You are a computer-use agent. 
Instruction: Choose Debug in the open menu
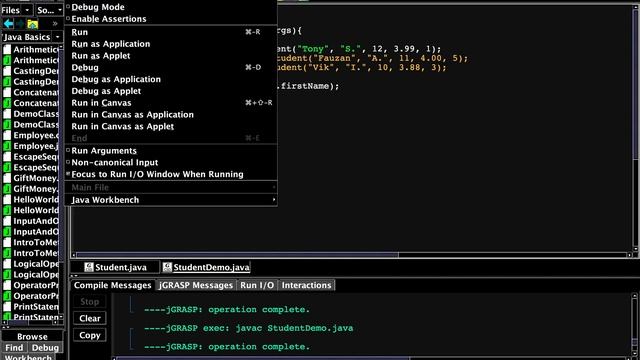tap(171, 68)
